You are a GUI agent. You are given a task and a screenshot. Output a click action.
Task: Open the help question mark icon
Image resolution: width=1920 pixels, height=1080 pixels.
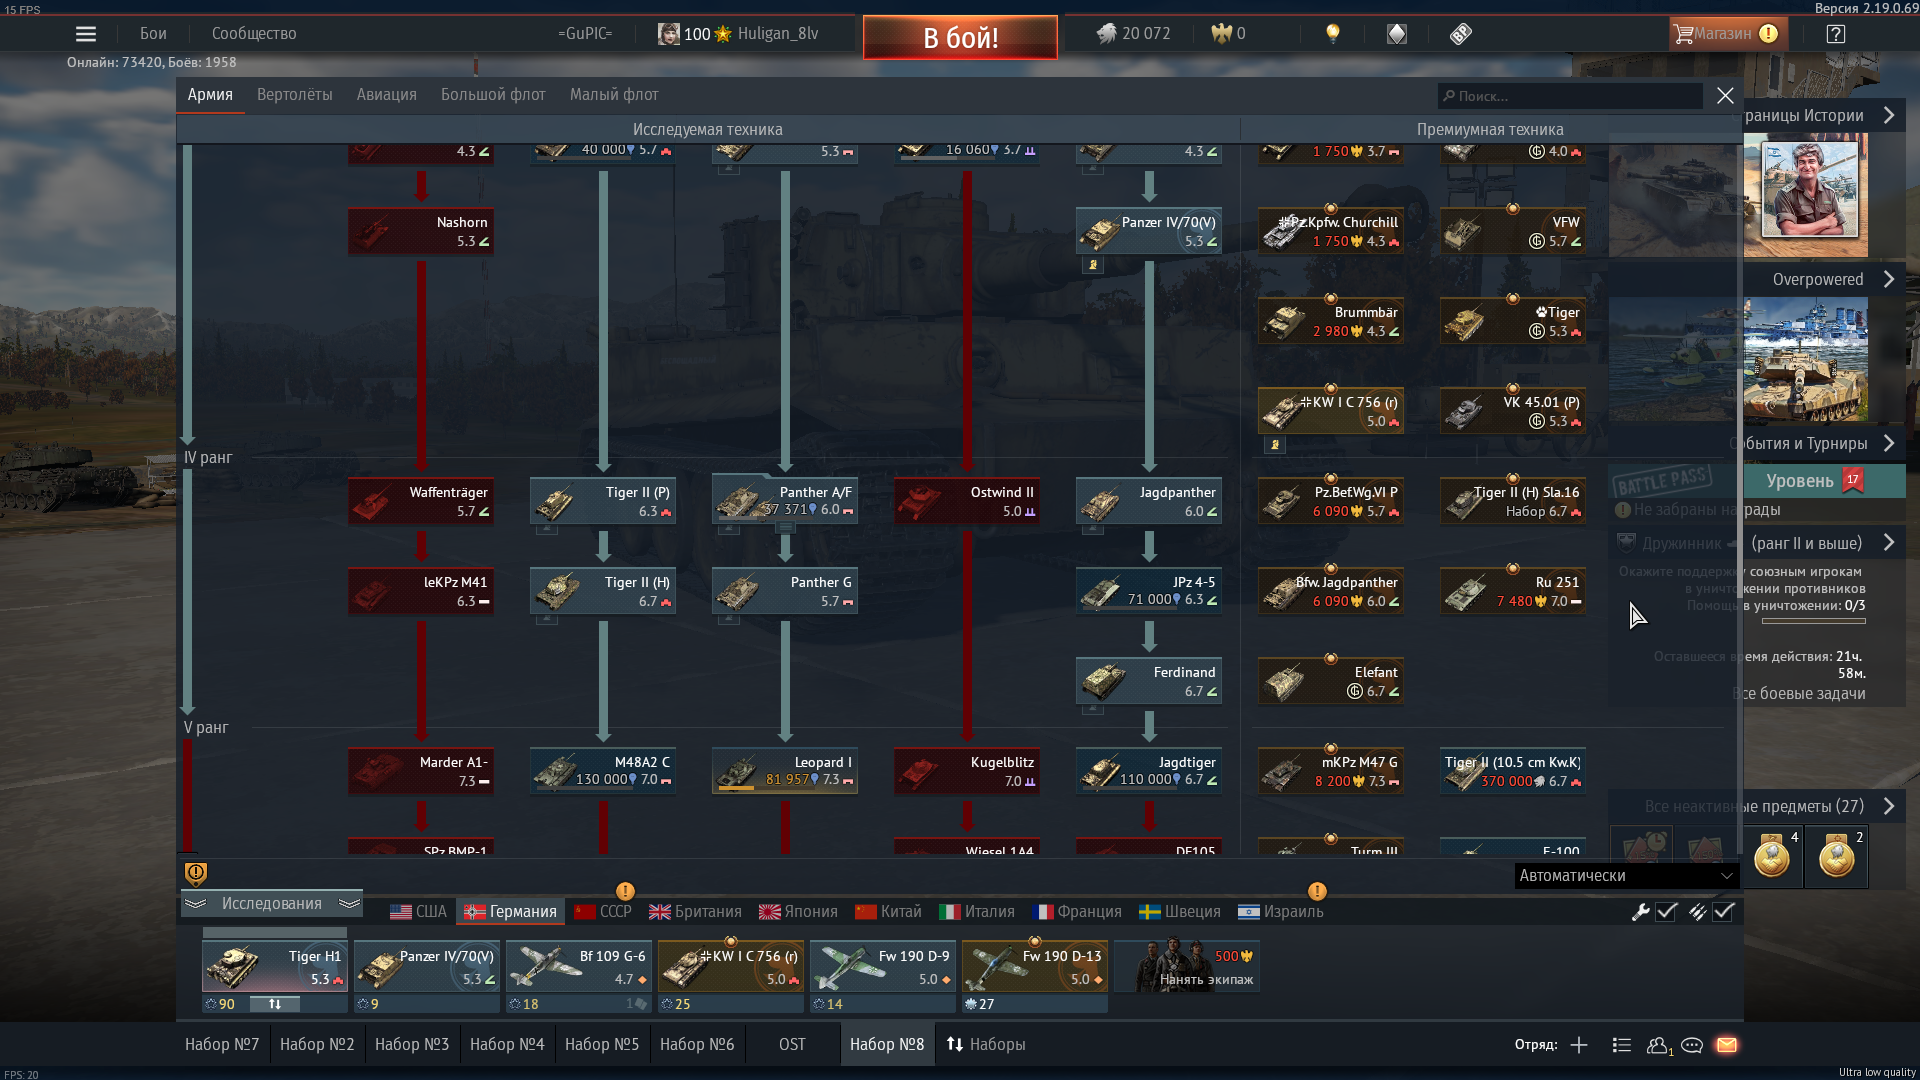[1835, 34]
